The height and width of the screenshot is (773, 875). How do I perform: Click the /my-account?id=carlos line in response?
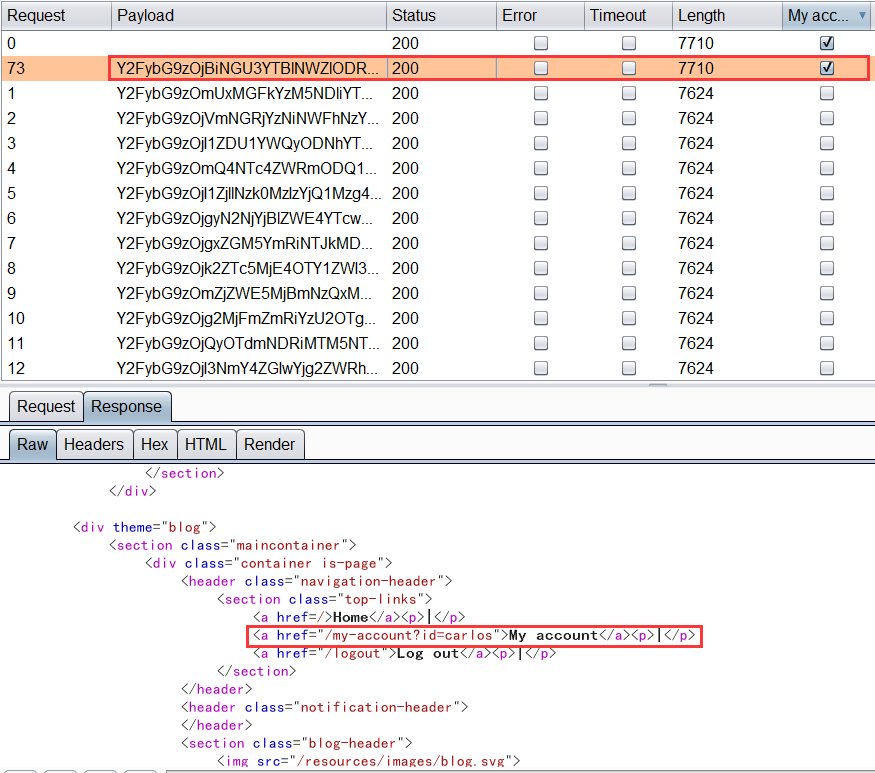click(475, 635)
